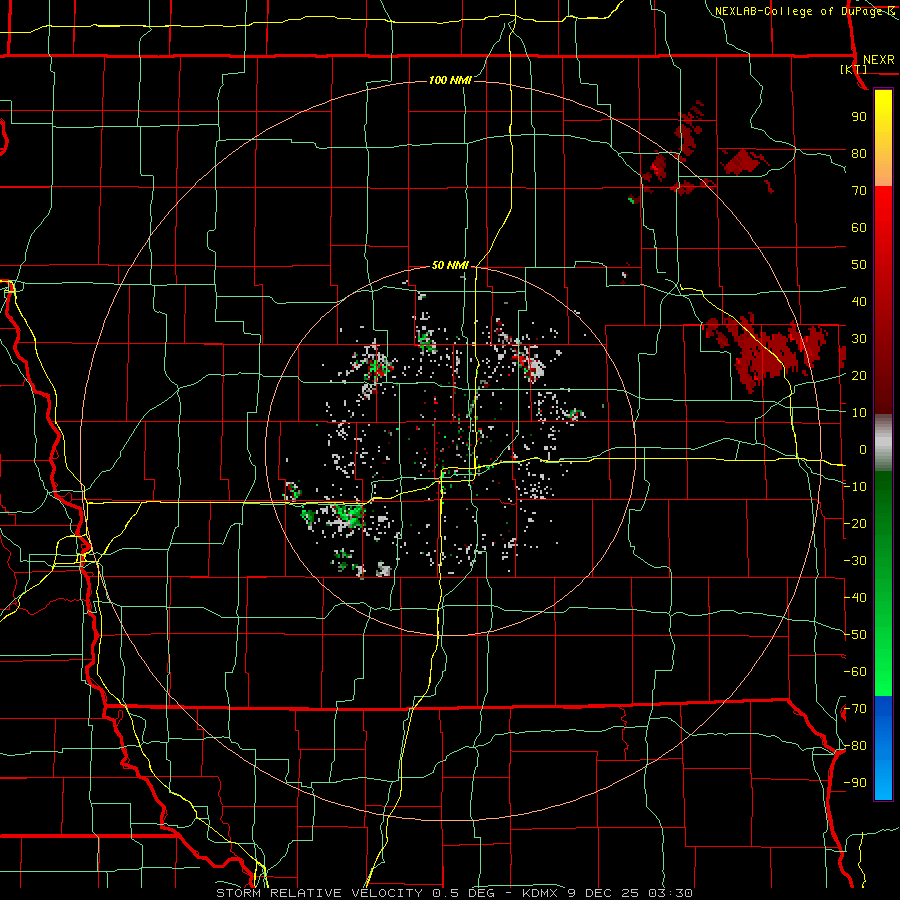
Task: Select the "10" value on the velocity scale
Action: pos(859,413)
